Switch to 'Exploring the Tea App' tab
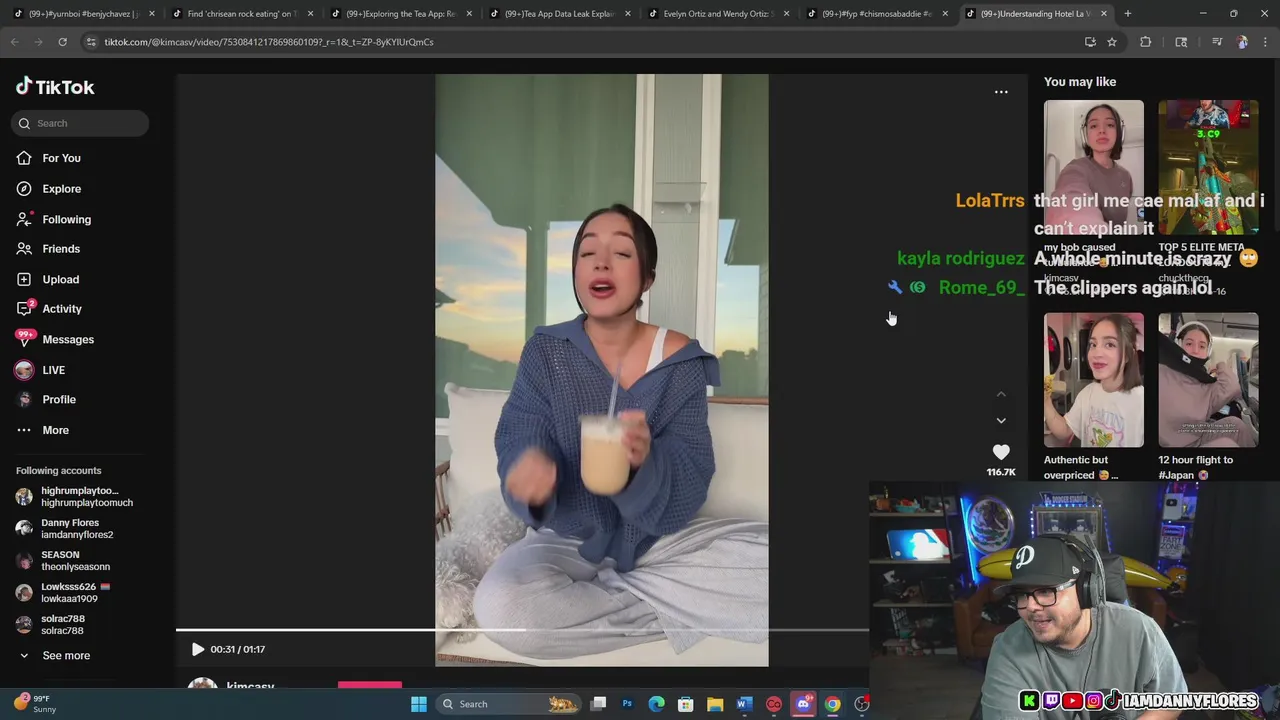The width and height of the screenshot is (1280, 720). pyautogui.click(x=400, y=14)
